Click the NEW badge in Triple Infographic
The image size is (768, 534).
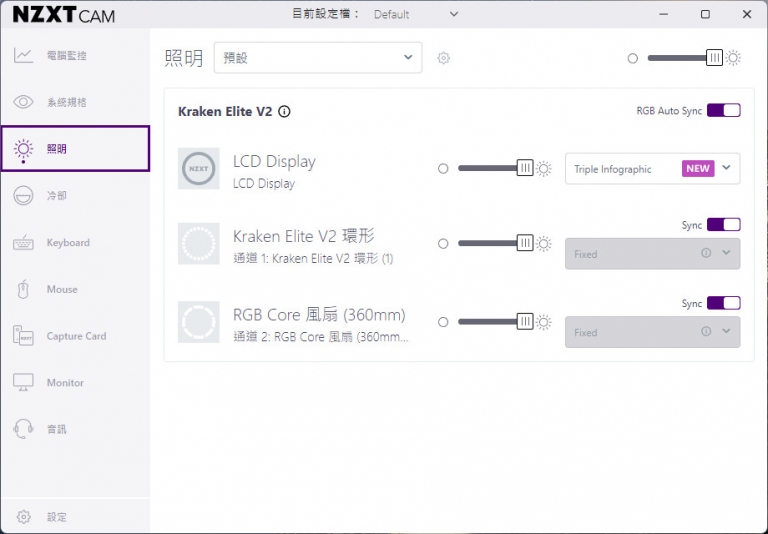tap(698, 169)
